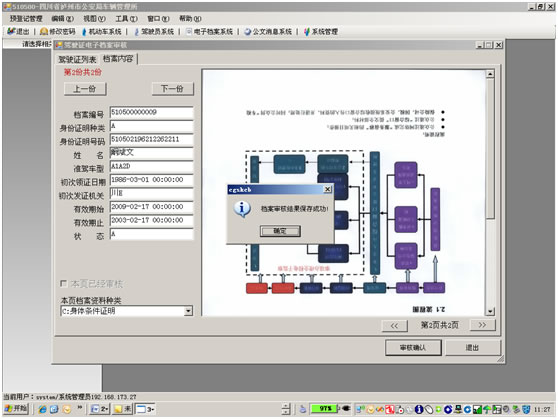Image resolution: width=558 pixels, height=419 pixels.
Task: Click the 审核确认 button
Action: (413, 347)
